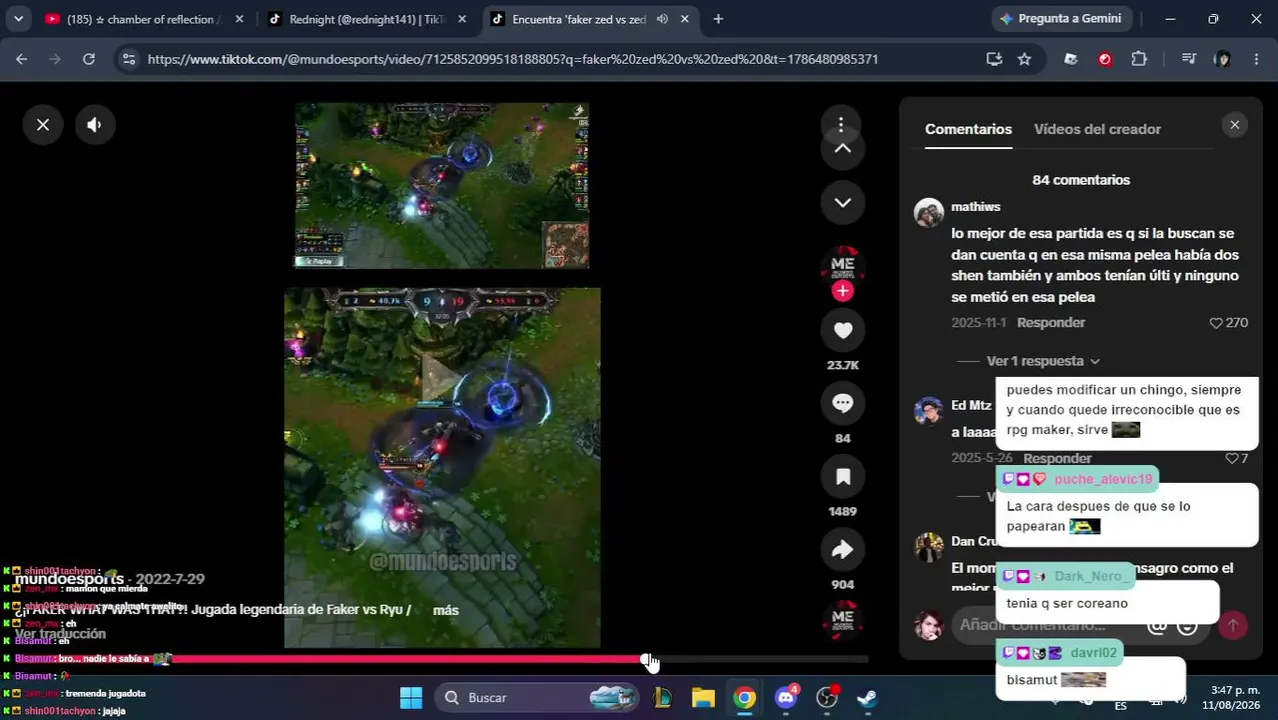Image resolution: width=1278 pixels, height=720 pixels.
Task: Go back in browser history
Action: [22, 59]
